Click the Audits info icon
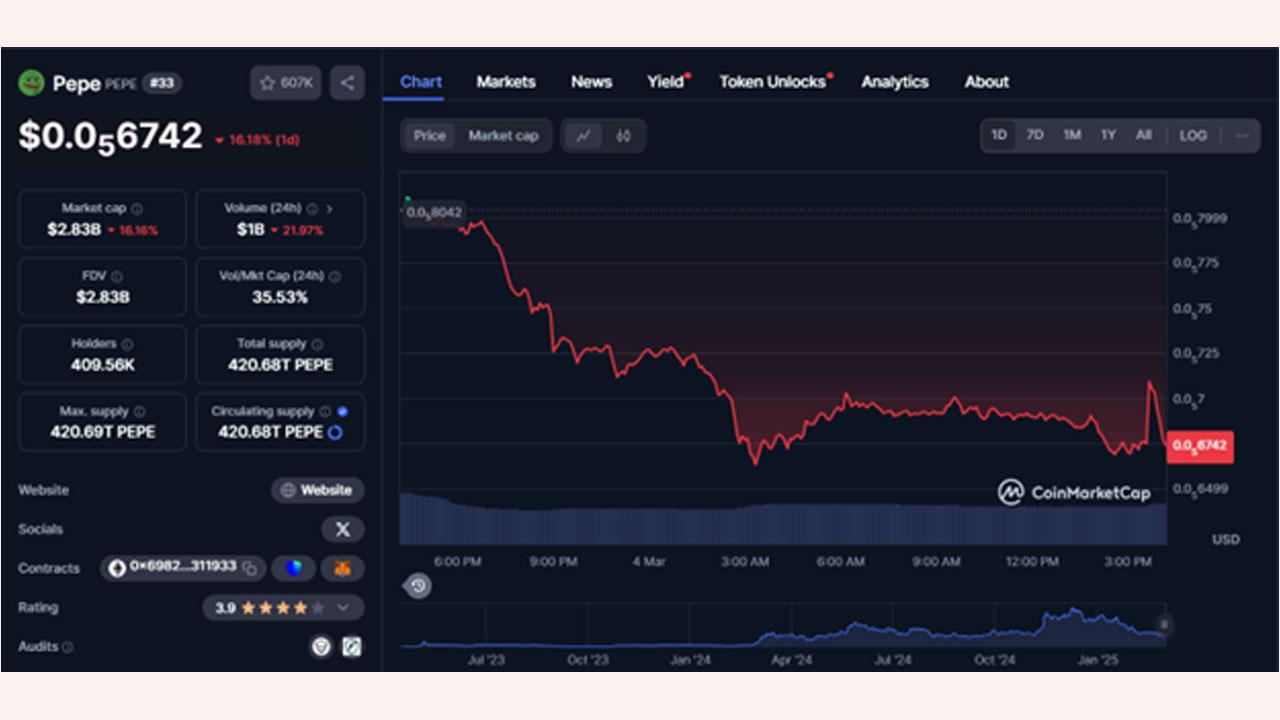 pos(68,647)
